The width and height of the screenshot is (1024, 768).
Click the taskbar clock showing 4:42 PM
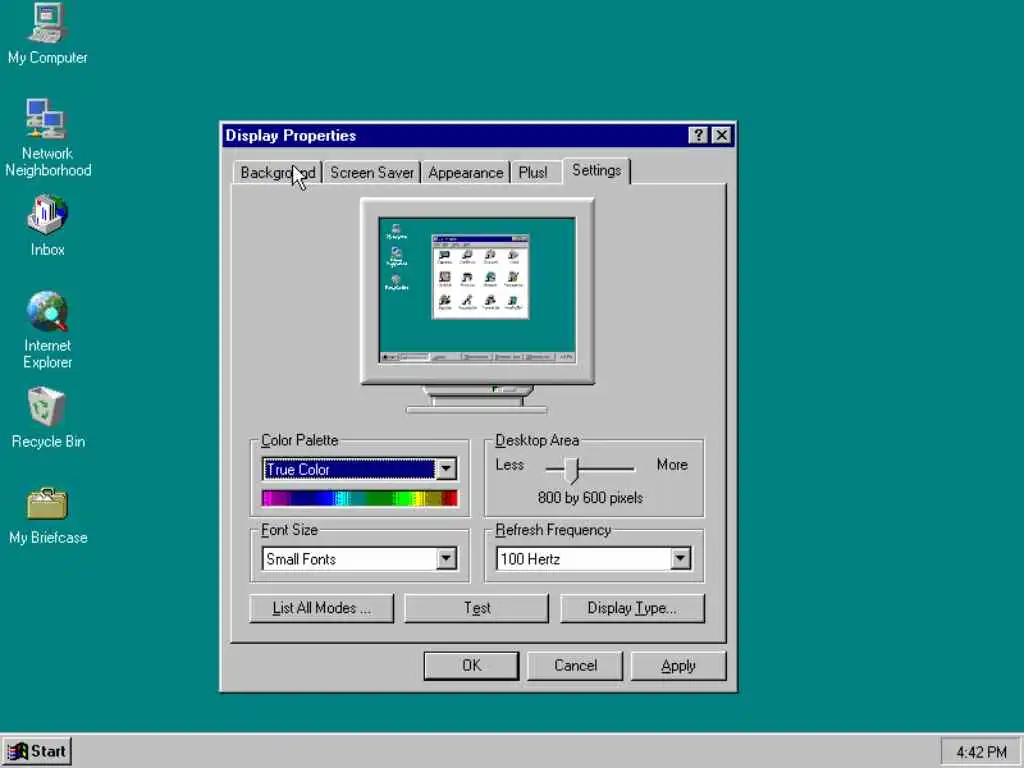(x=980, y=752)
